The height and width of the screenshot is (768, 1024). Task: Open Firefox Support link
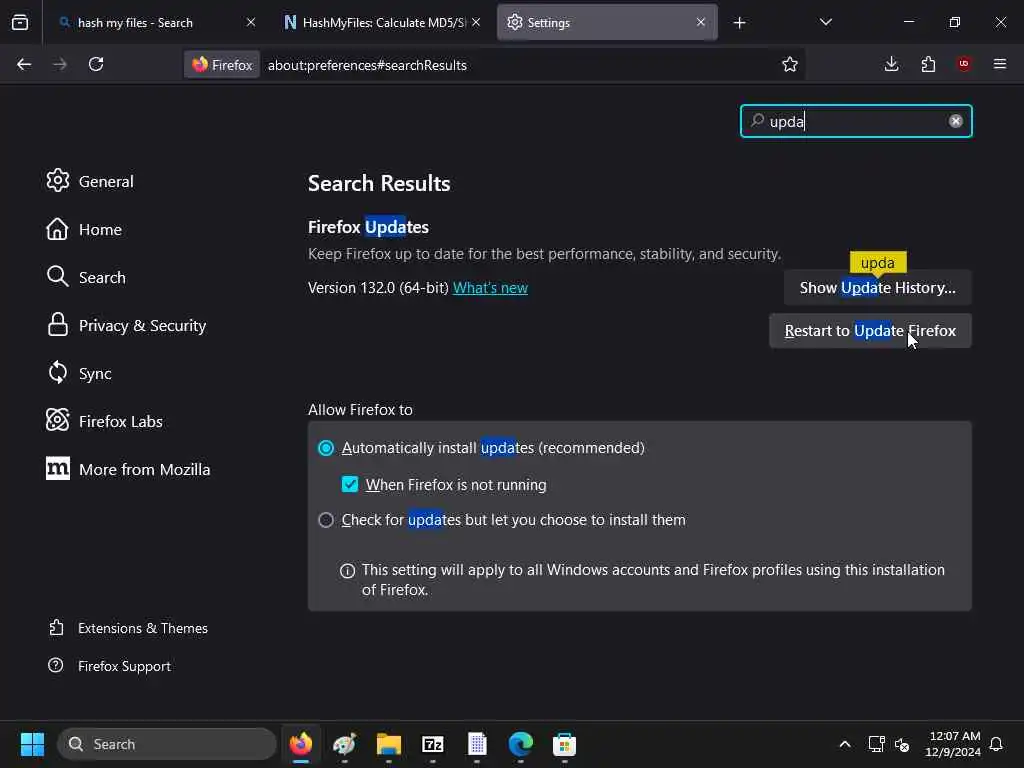pos(110,665)
